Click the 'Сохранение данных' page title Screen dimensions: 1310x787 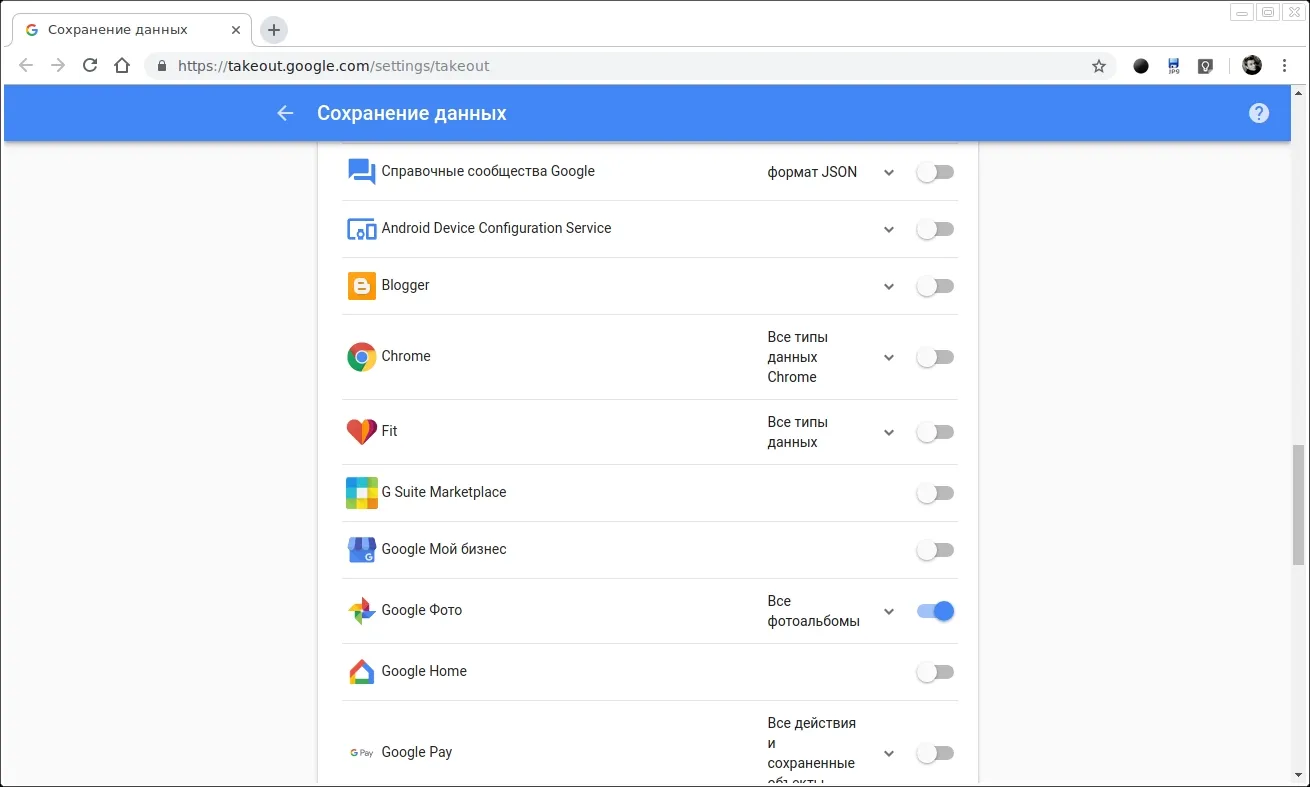tap(412, 113)
